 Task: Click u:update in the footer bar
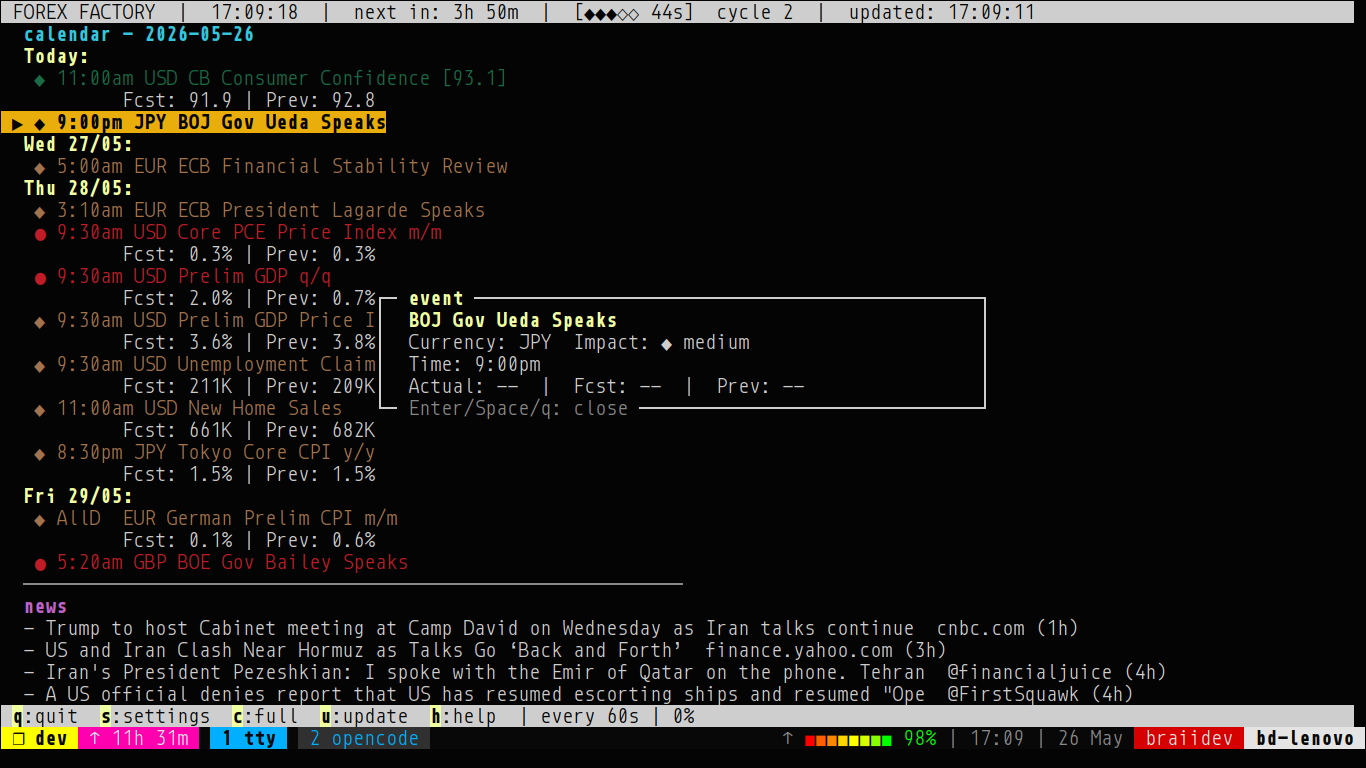364,716
